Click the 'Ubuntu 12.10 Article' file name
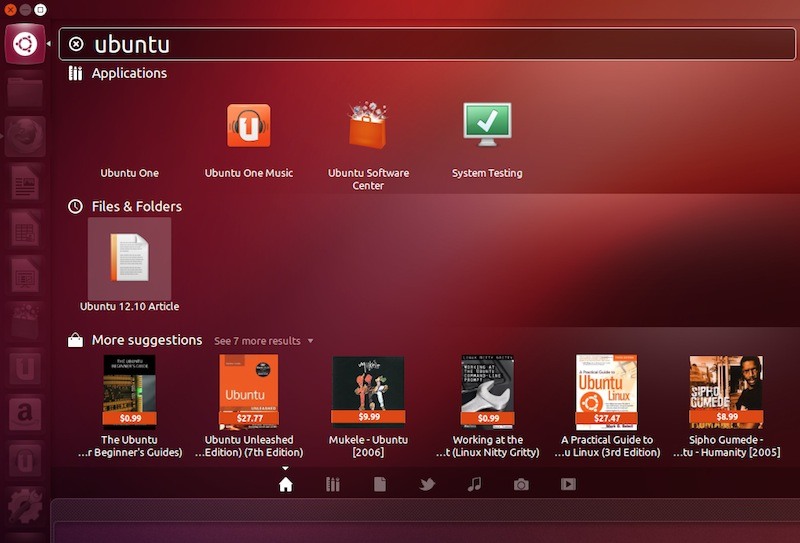 click(130, 307)
